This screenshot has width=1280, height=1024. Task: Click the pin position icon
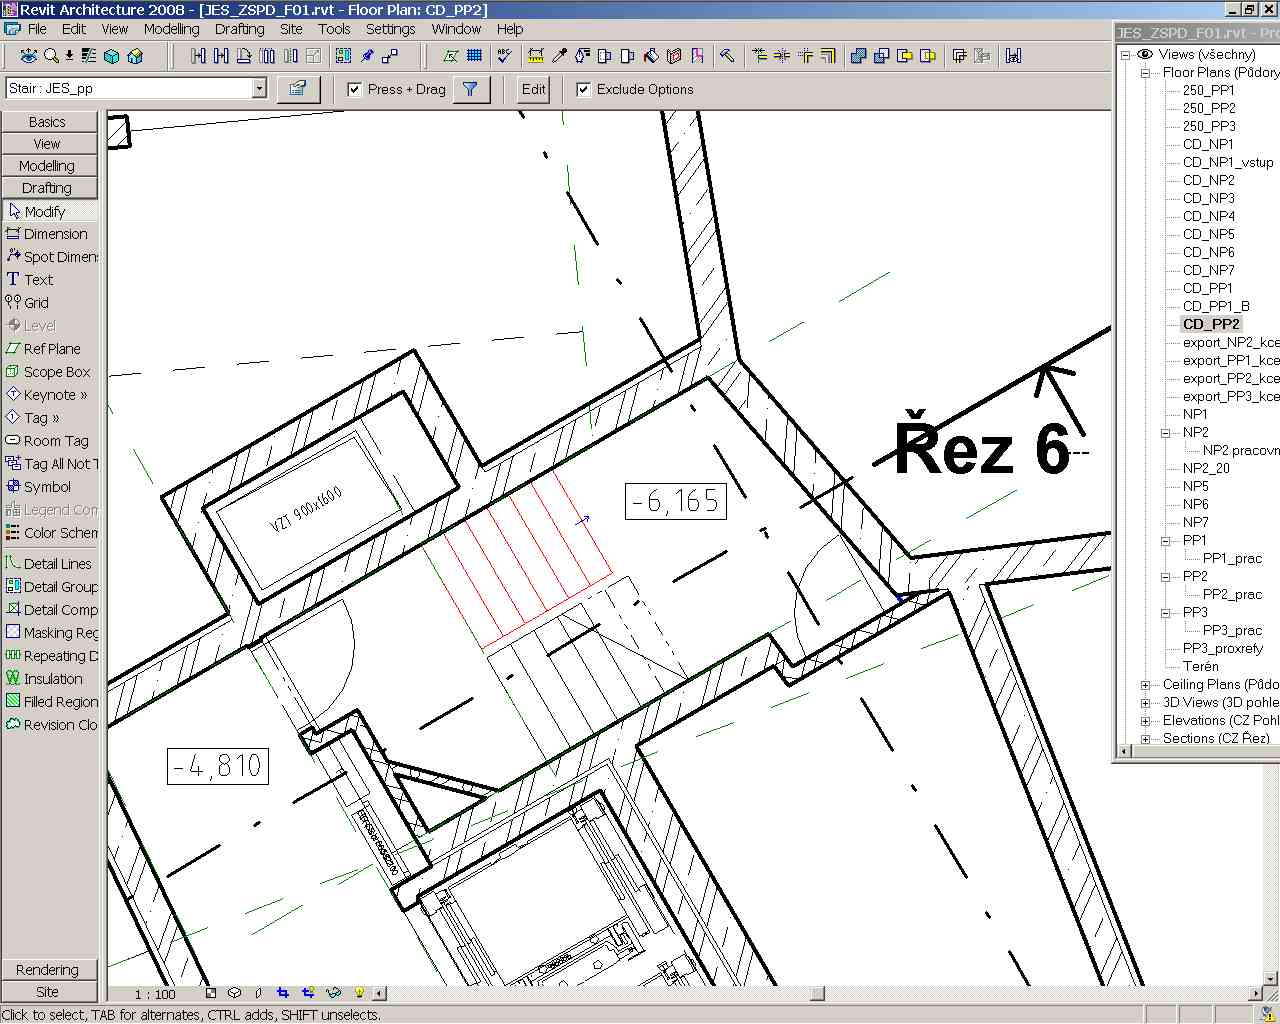(367, 56)
